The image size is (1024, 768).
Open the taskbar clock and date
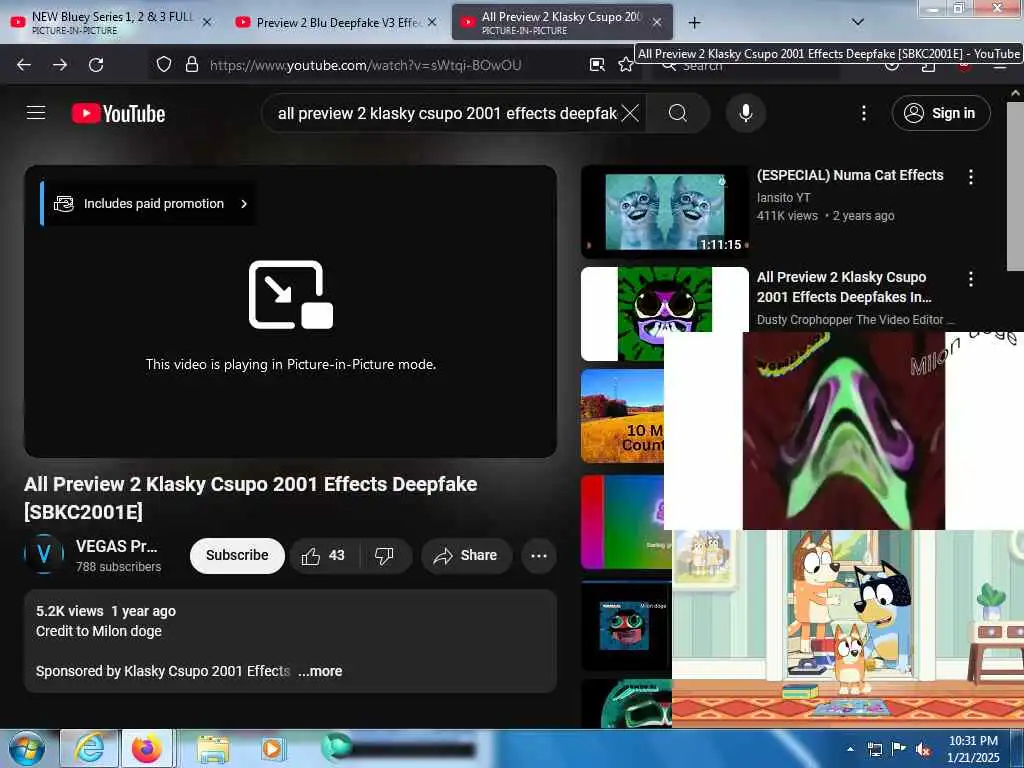point(973,749)
